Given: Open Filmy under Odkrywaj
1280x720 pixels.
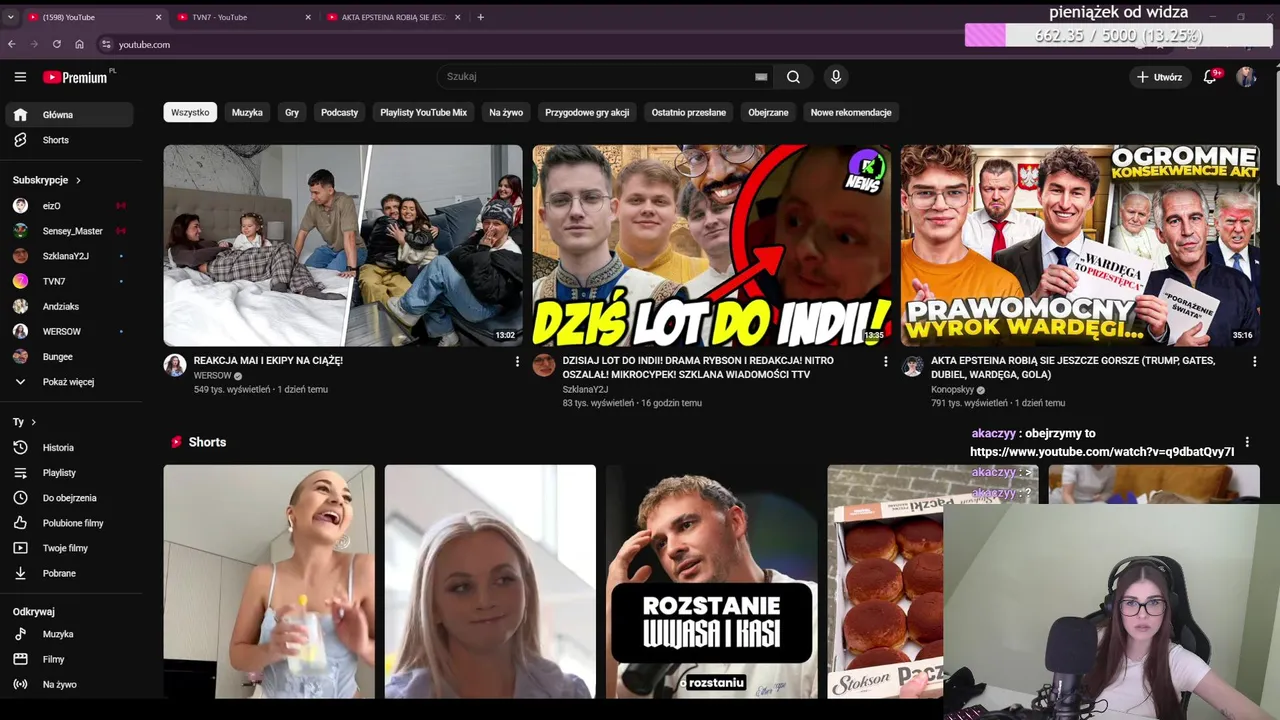Looking at the screenshot, I should pos(68,659).
